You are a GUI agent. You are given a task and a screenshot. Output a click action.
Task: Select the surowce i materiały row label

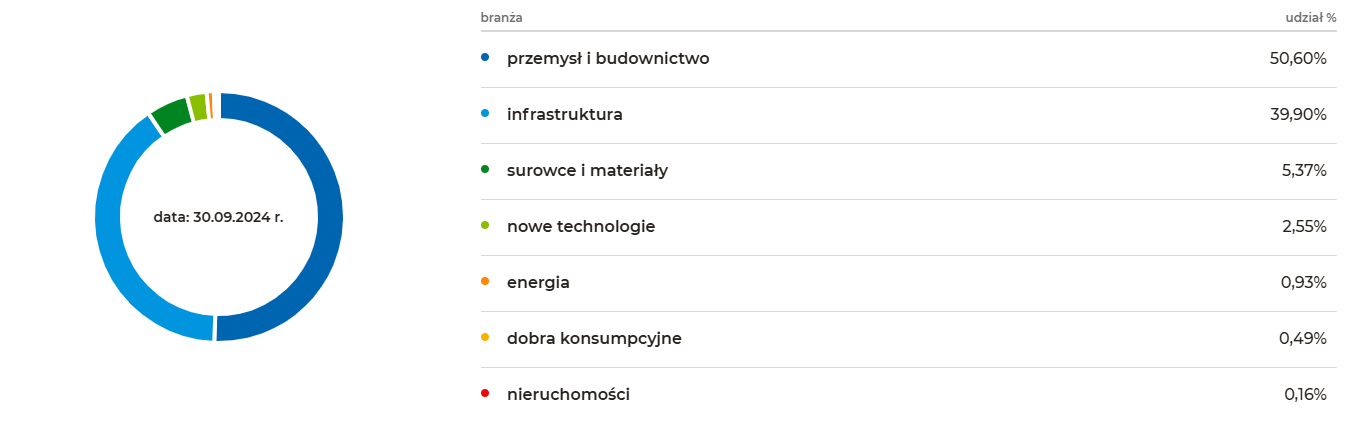pos(587,171)
